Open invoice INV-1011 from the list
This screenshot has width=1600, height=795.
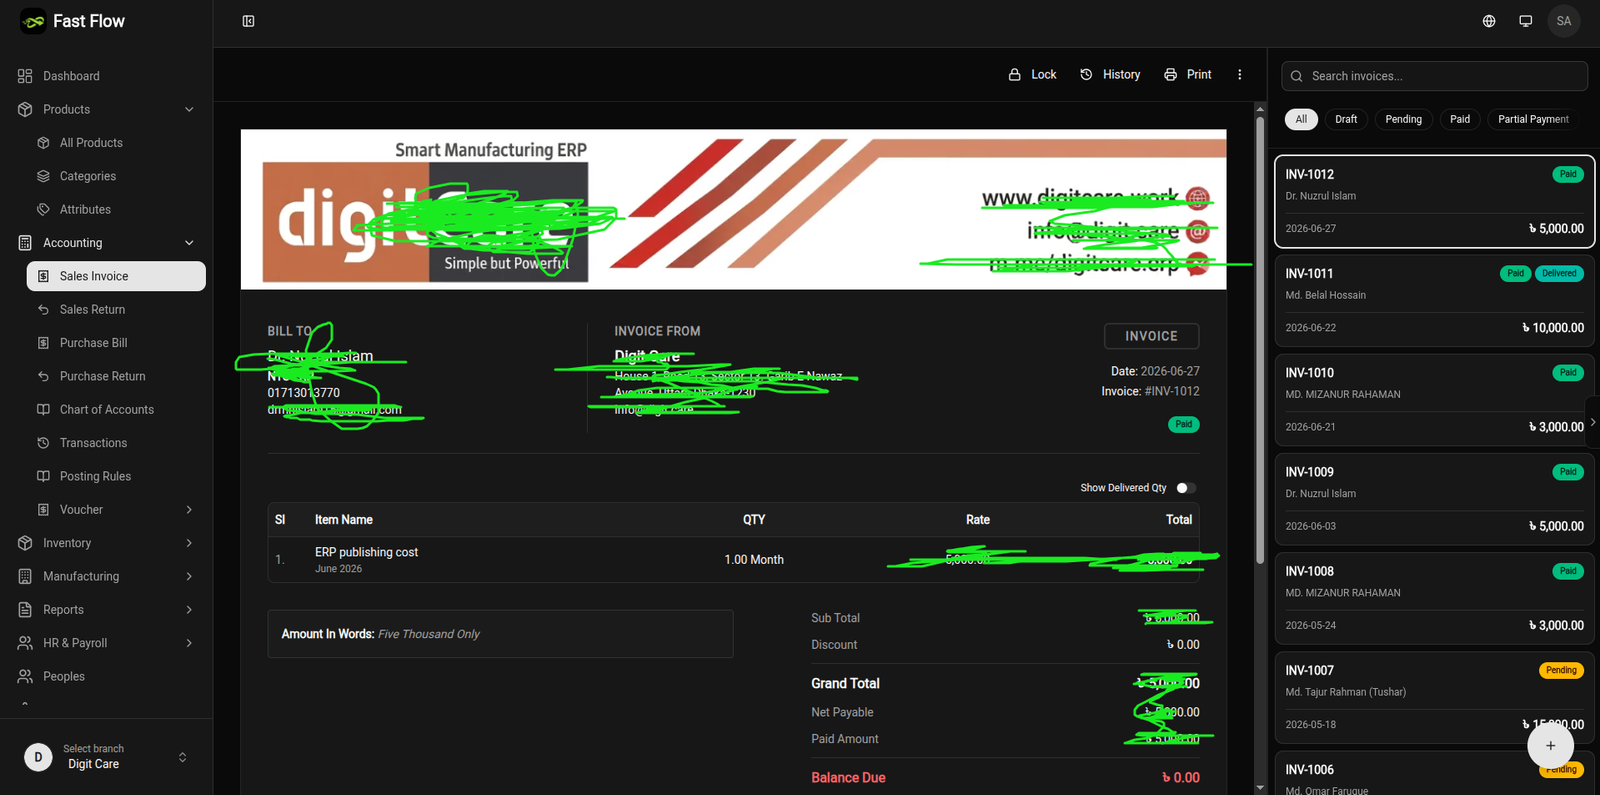pyautogui.click(x=1434, y=300)
